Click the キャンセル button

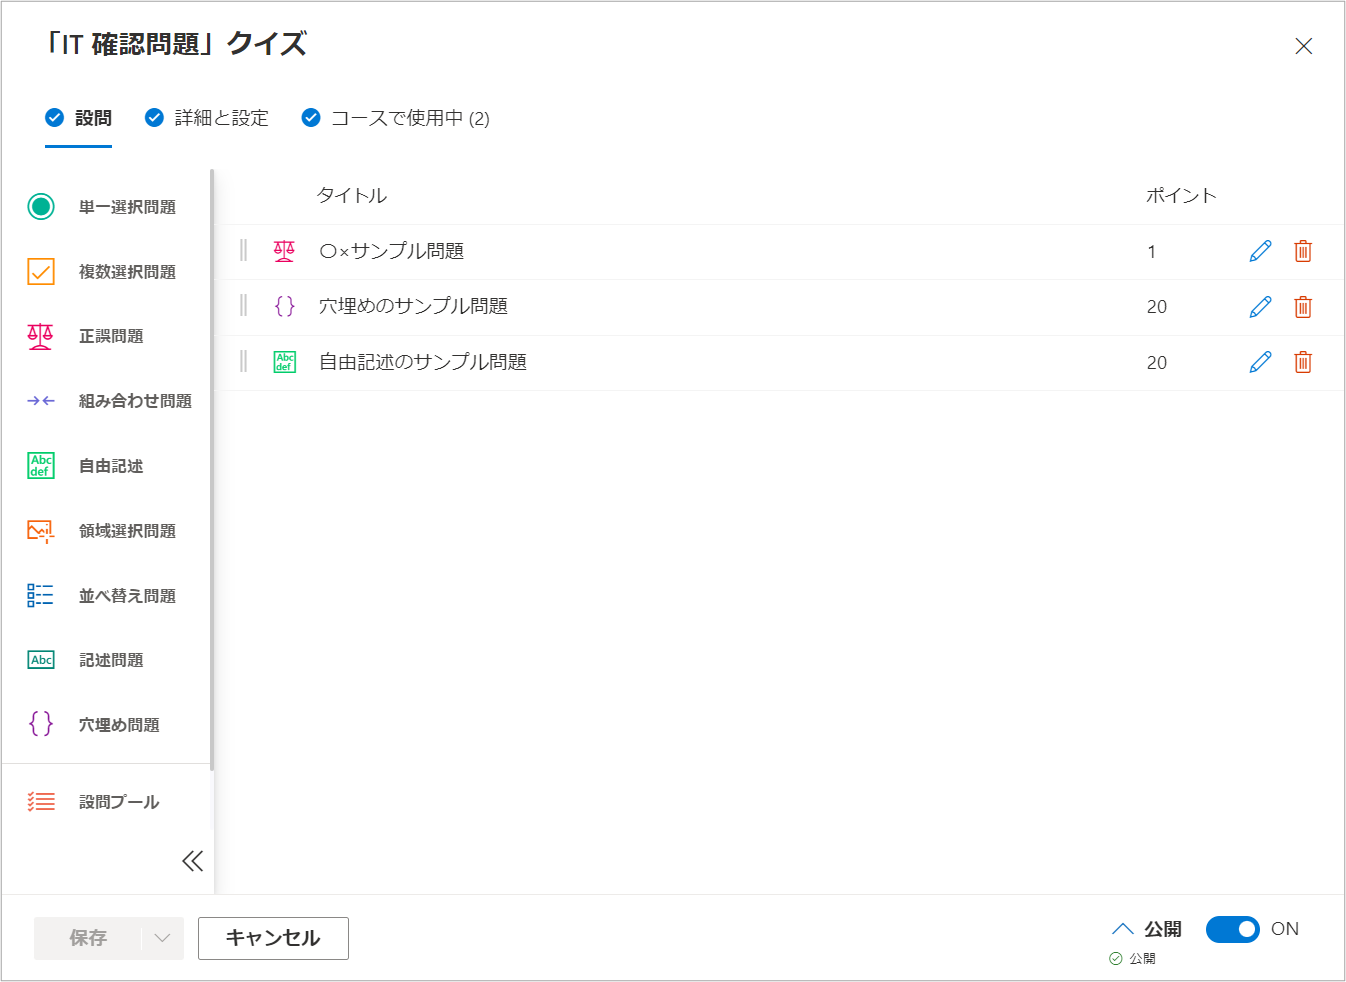click(273, 938)
